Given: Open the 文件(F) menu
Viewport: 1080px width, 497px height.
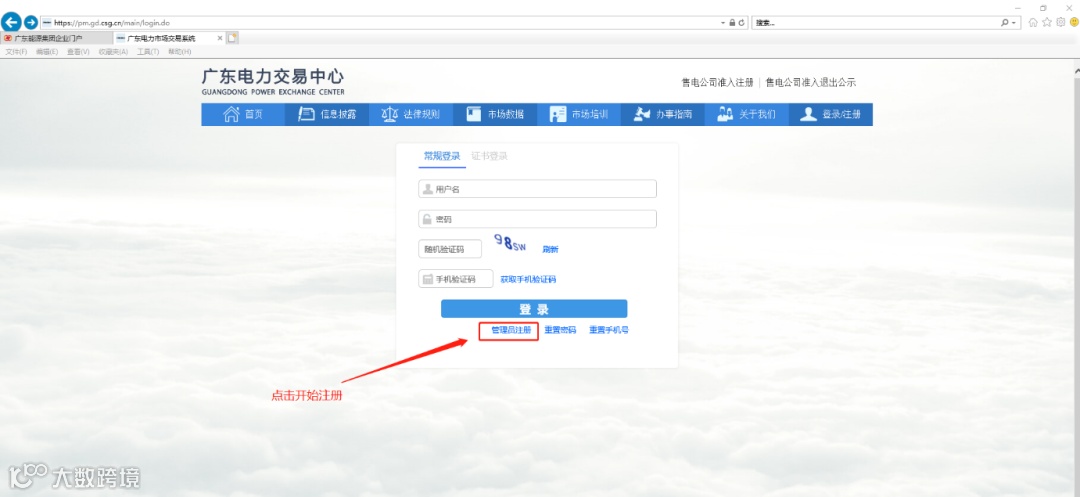Looking at the screenshot, I should pos(16,52).
